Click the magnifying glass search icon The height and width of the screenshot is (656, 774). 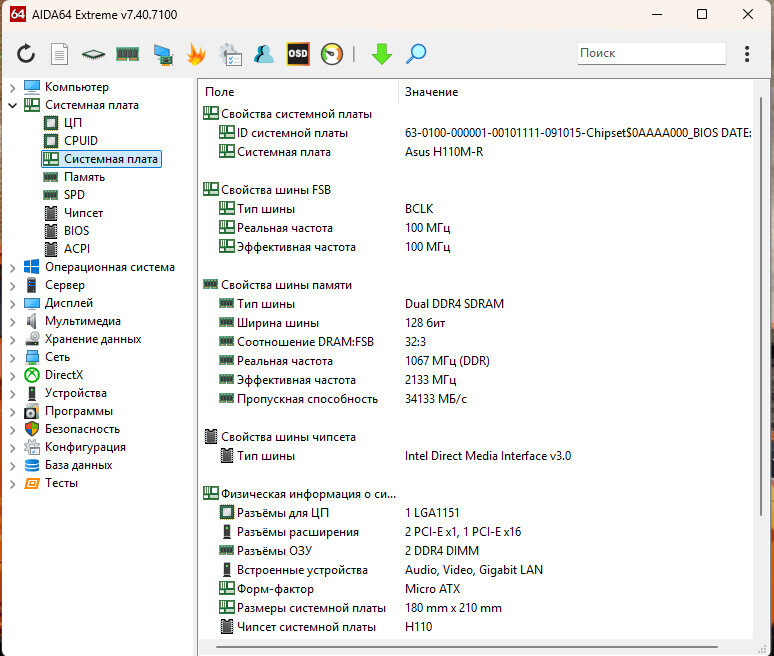click(416, 54)
